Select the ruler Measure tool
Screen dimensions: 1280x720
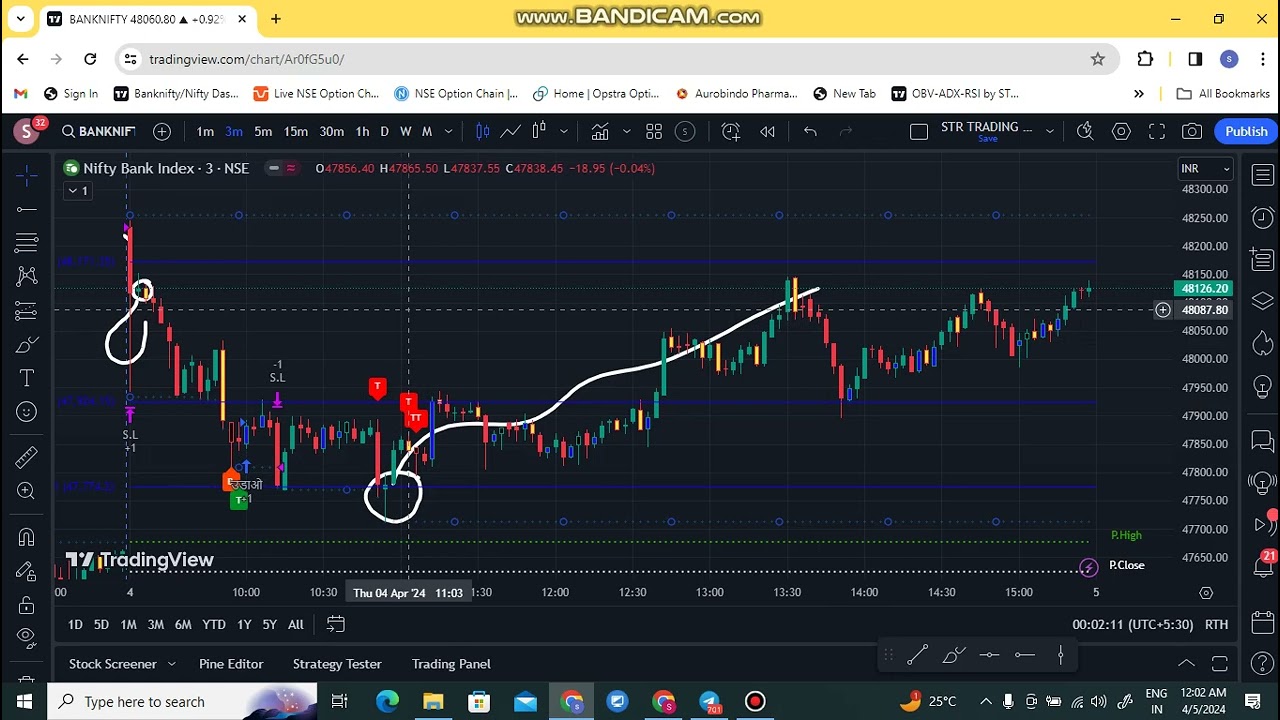(x=27, y=457)
